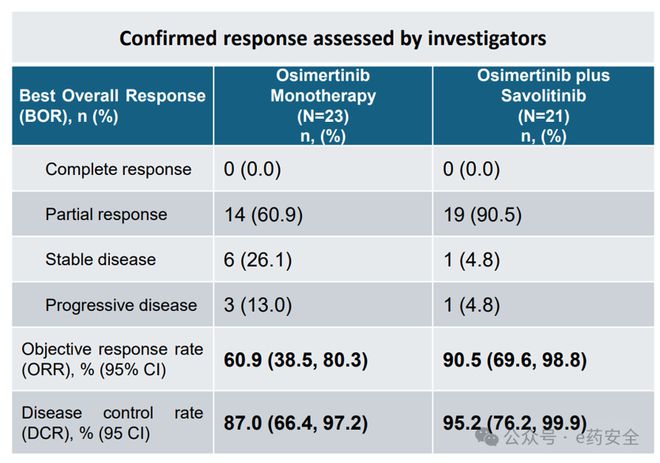Select the Osimertinib plus Savolitinib column header
Screen dimensions: 660x463
(x=543, y=106)
